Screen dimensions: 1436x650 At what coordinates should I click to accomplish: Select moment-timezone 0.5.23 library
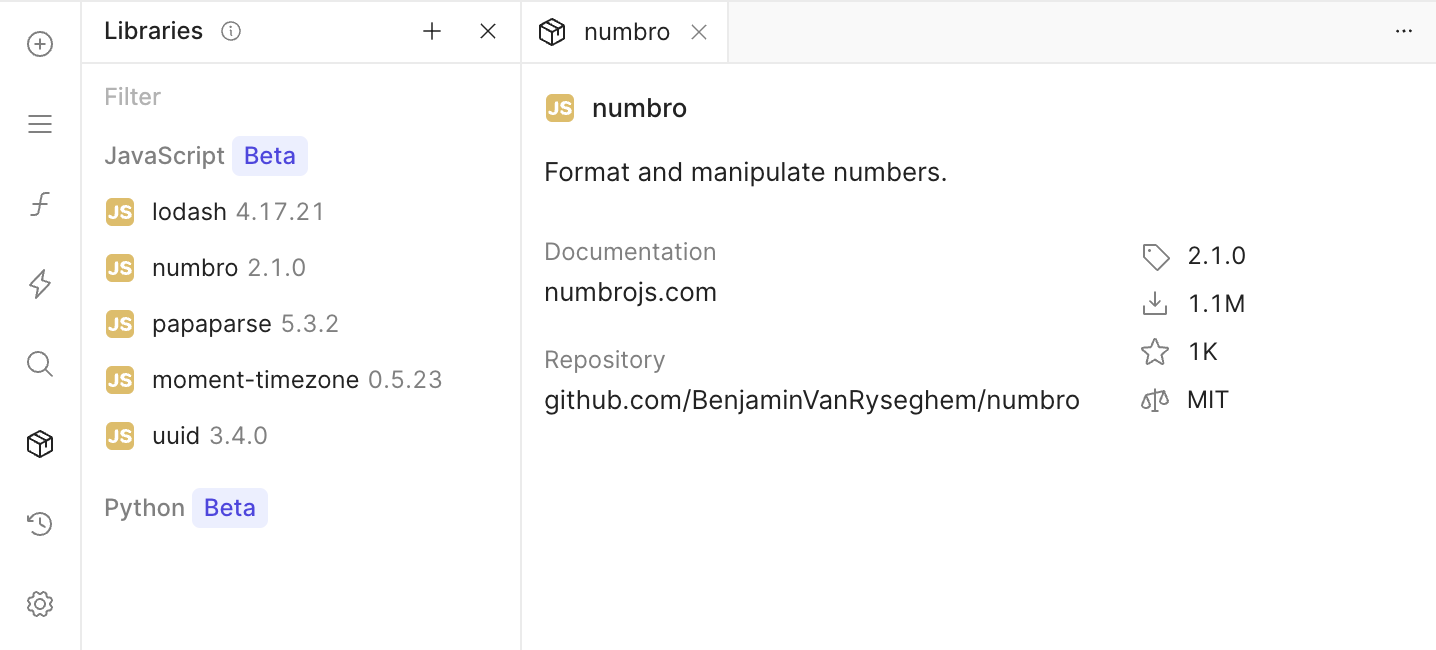click(300, 380)
